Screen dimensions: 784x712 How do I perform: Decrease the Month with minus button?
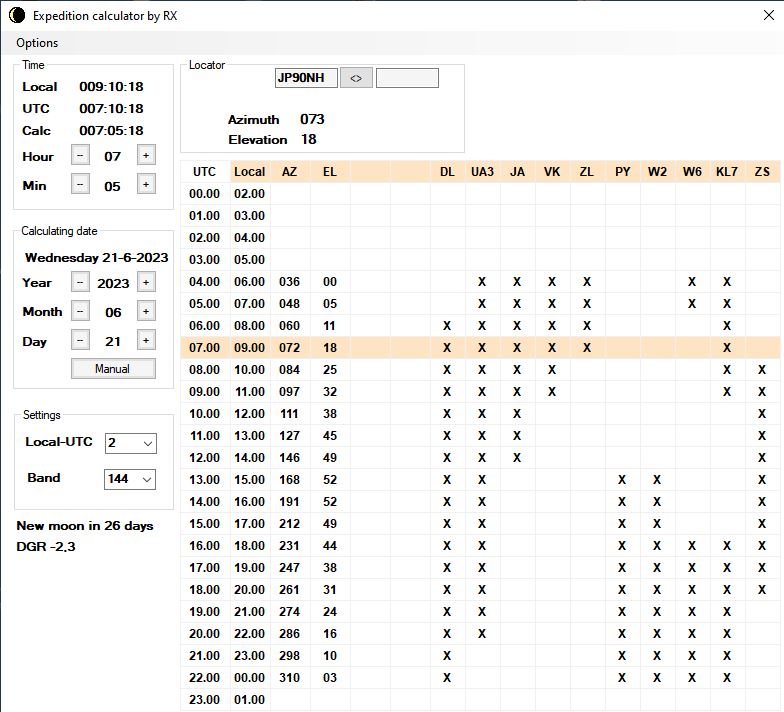tap(80, 312)
